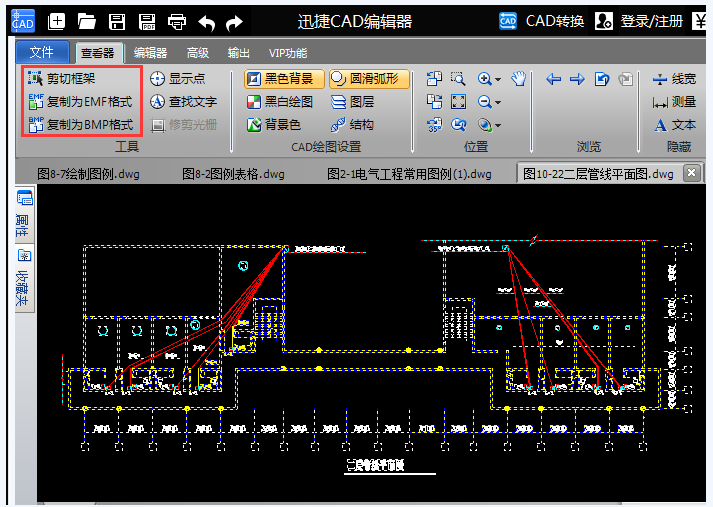
Task: Click the zoom object globe icon
Action: click(x=484, y=125)
